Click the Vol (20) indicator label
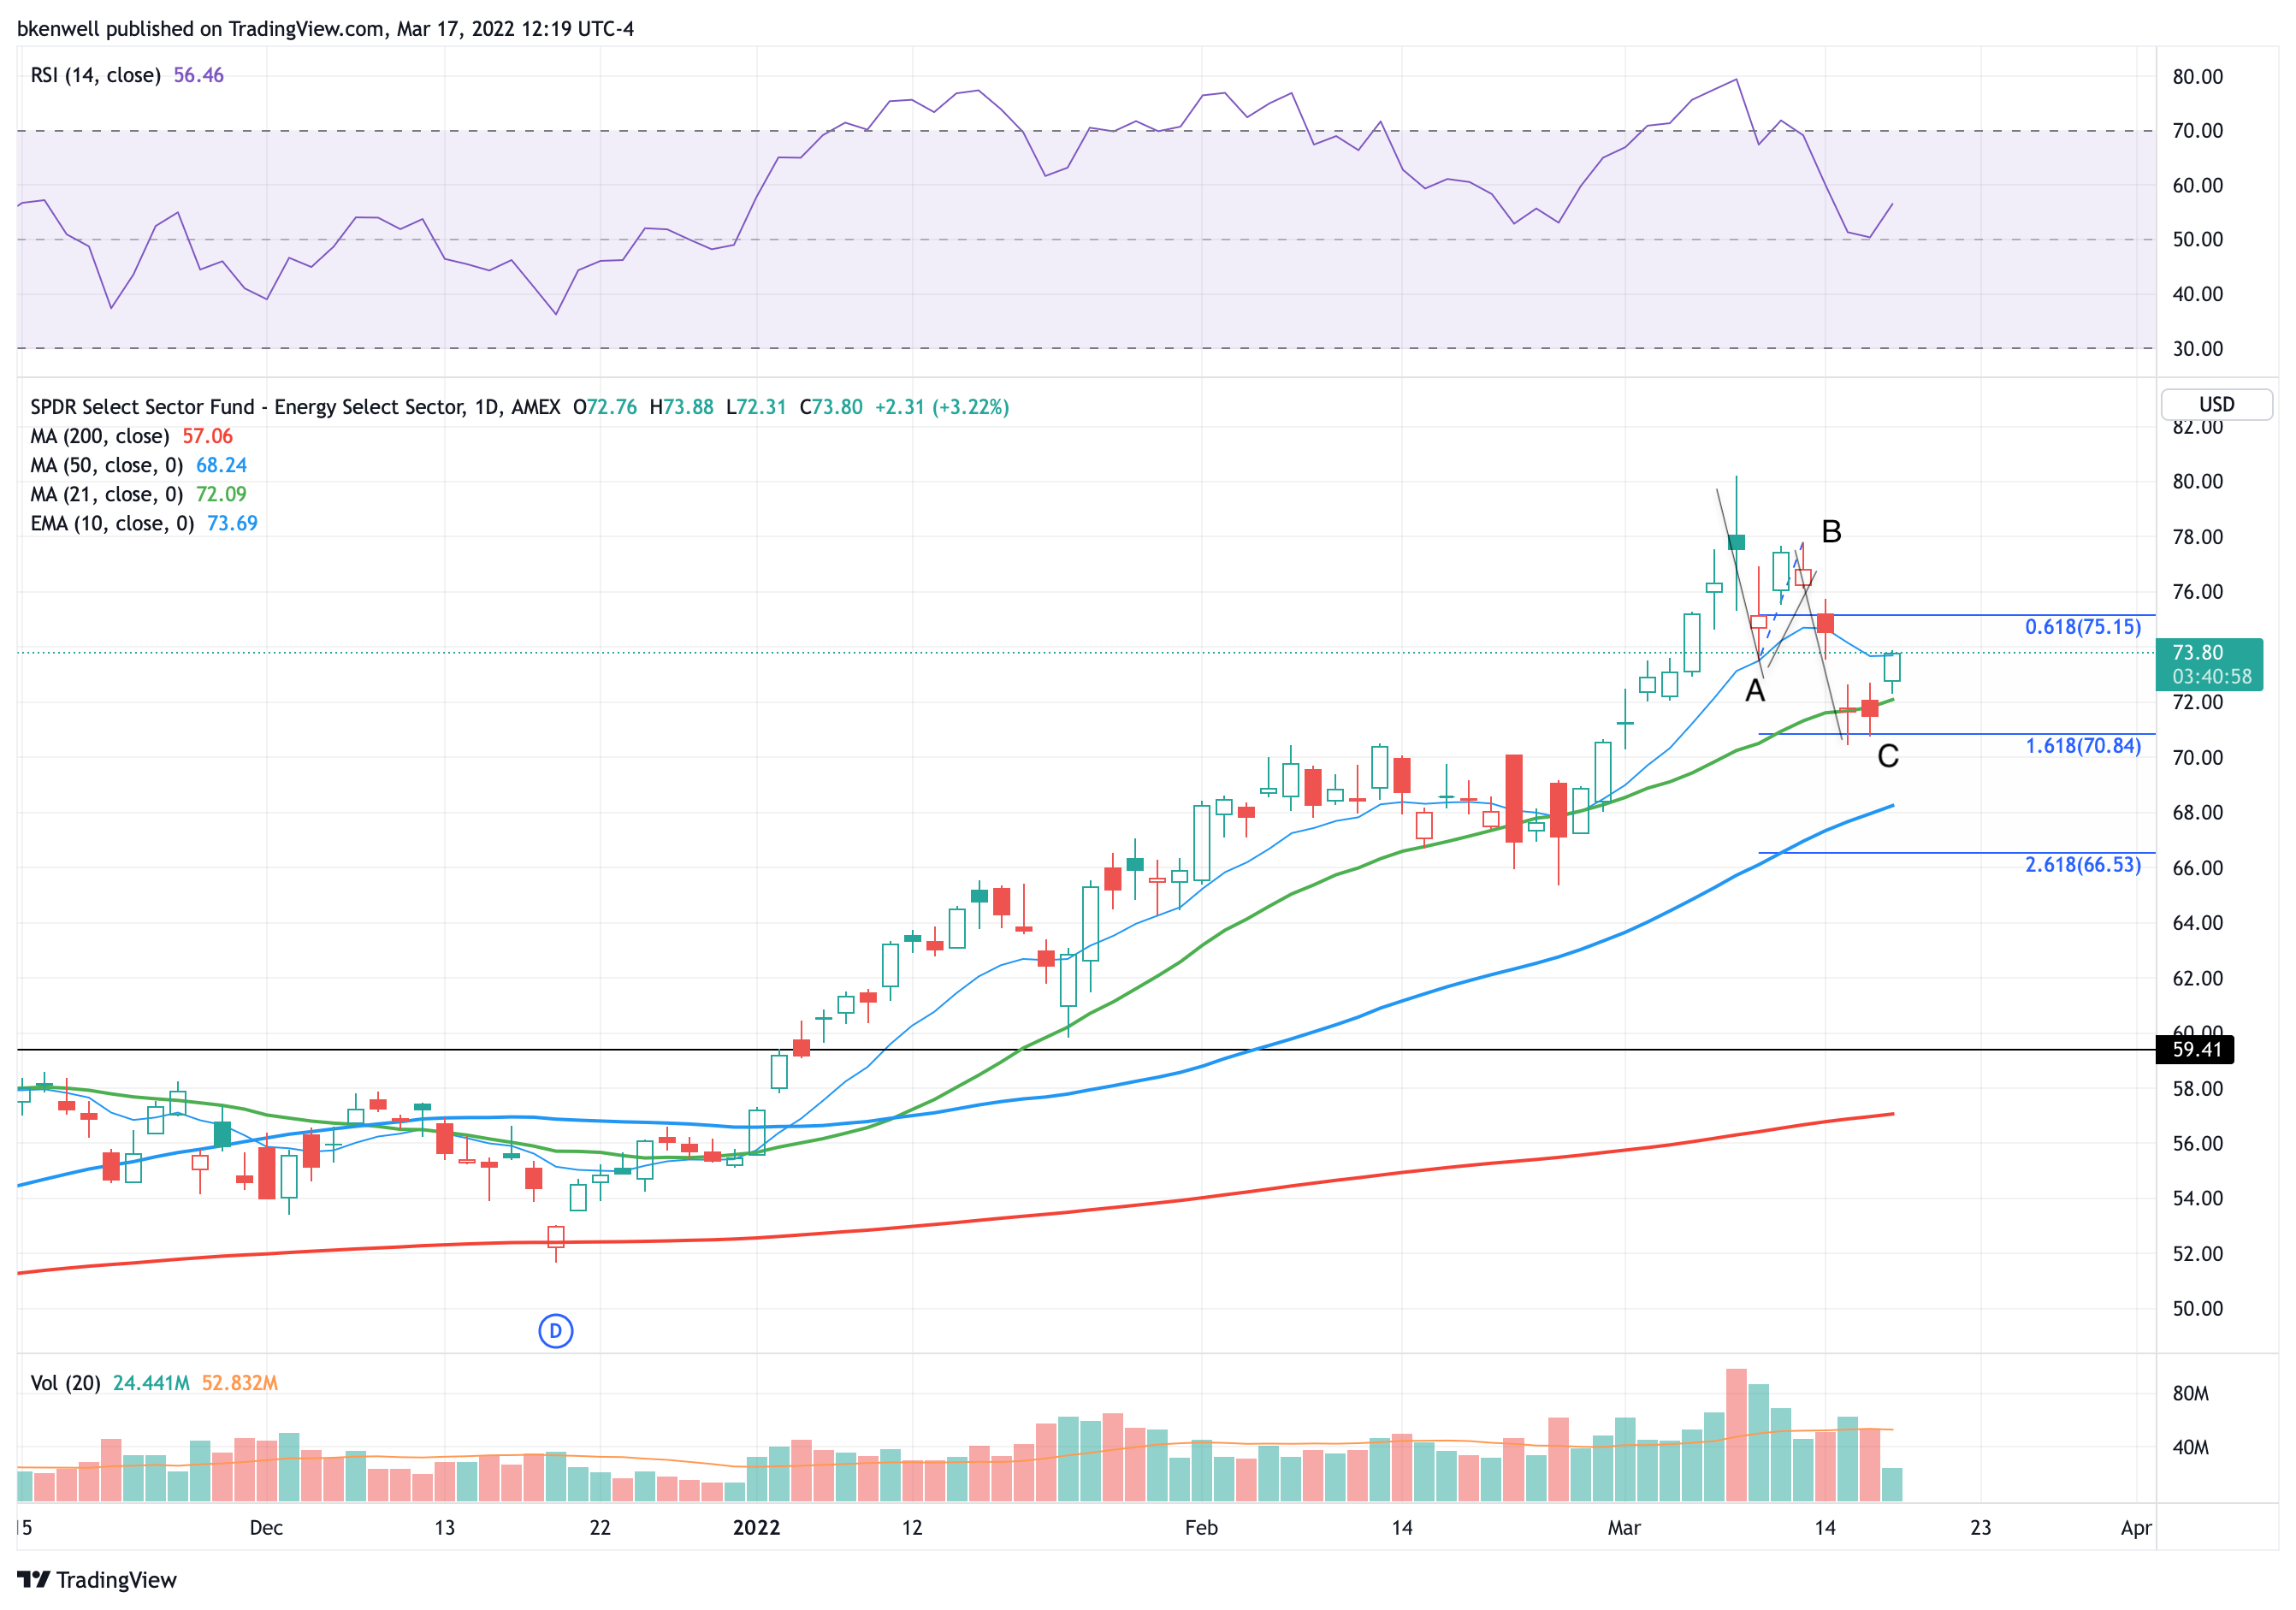The height and width of the screenshot is (1610, 2296). [x=66, y=1382]
